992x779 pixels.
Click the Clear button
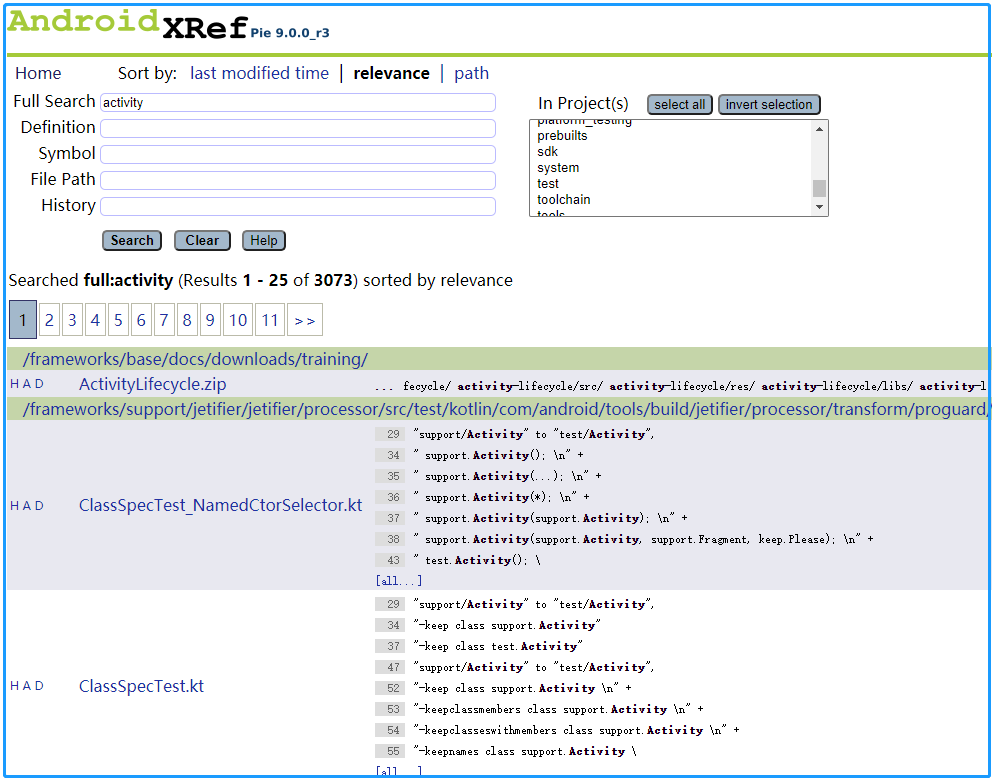(202, 240)
